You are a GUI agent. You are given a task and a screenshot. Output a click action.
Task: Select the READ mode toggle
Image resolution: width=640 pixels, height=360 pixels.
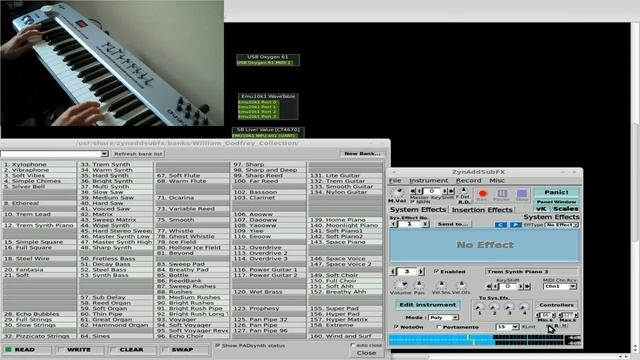pos(26,350)
